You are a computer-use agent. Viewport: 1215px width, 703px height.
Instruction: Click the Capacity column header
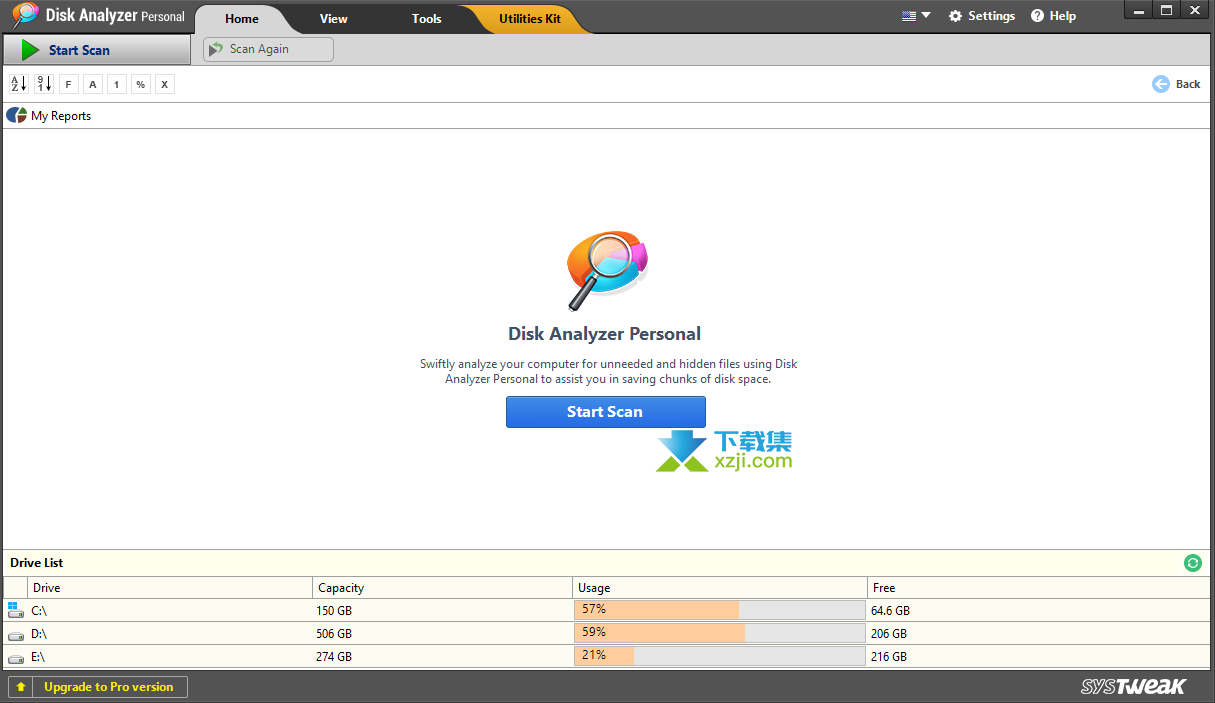click(x=442, y=588)
